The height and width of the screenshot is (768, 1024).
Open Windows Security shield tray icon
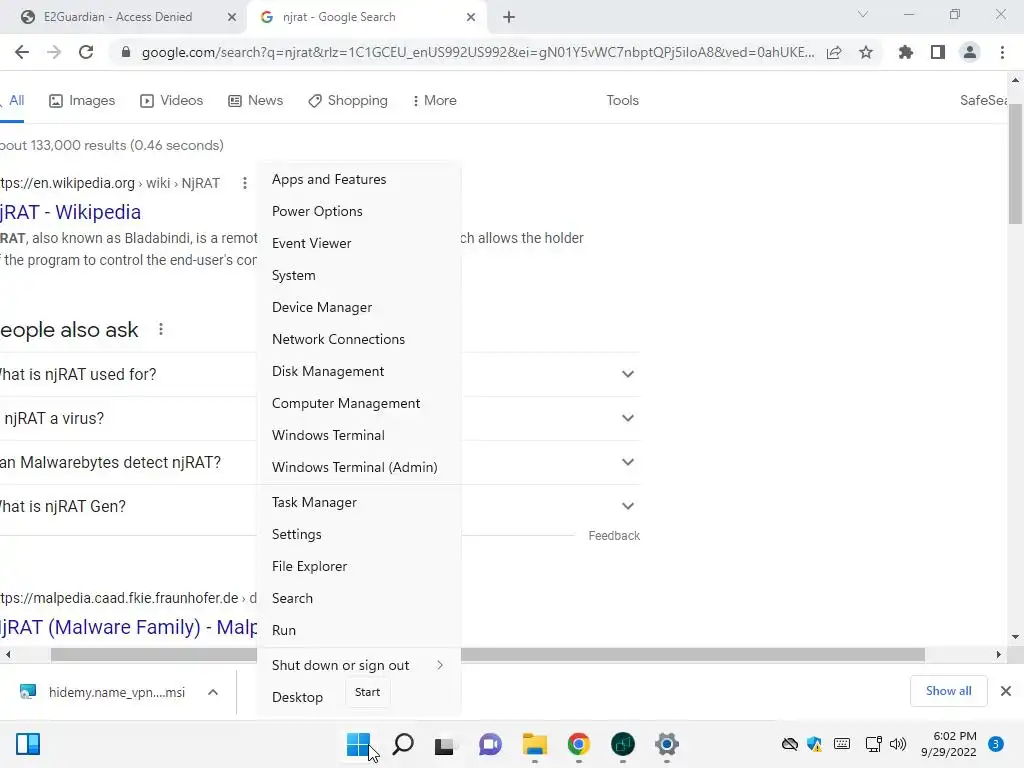tap(814, 744)
